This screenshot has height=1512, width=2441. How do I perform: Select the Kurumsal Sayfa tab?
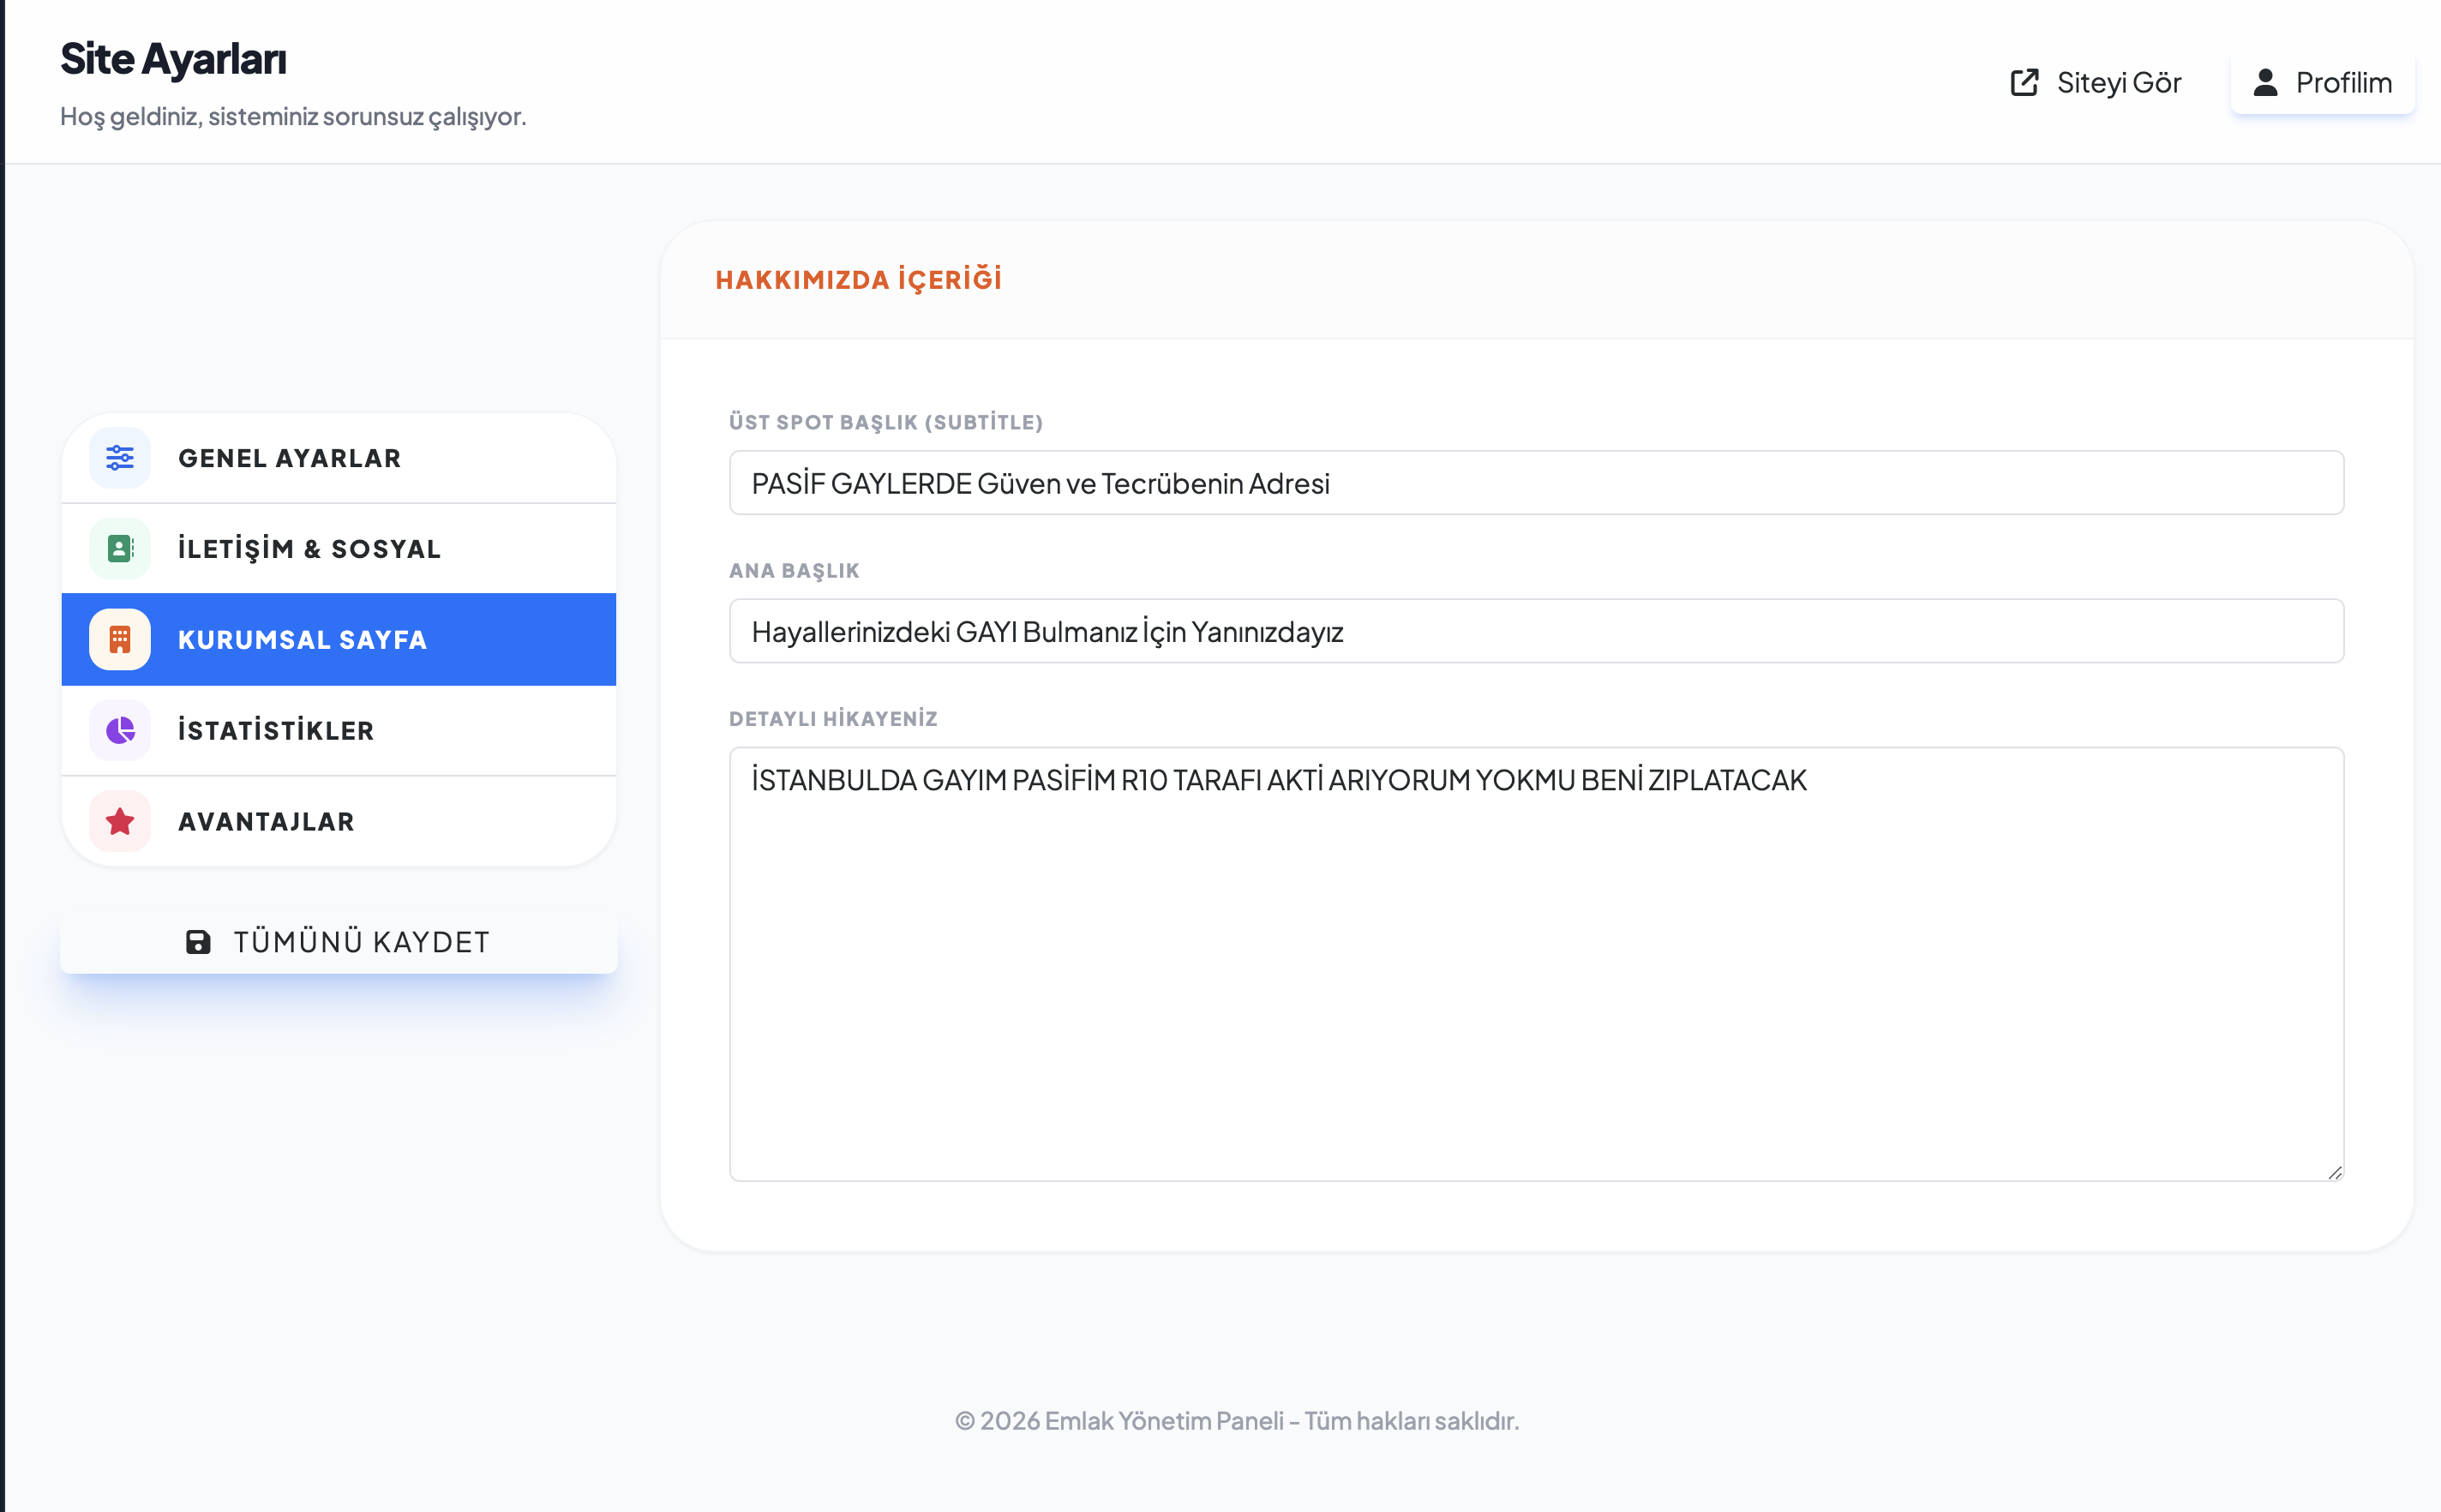click(339, 639)
